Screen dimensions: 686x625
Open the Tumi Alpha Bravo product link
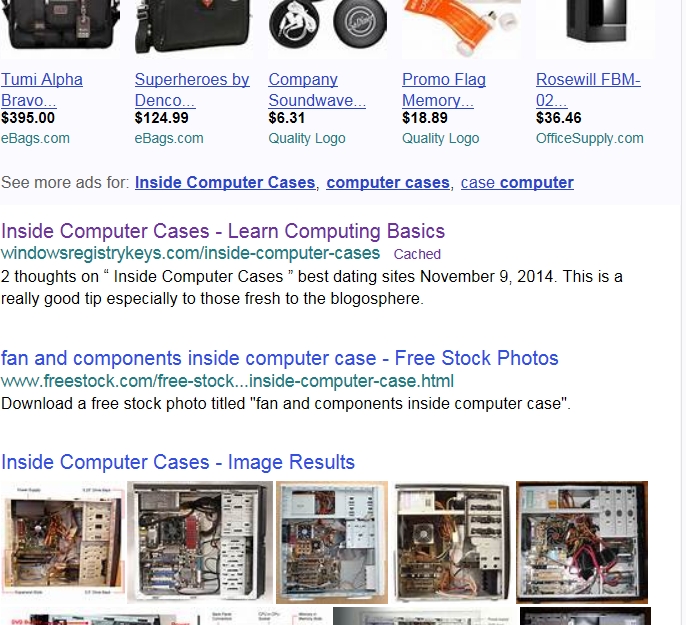(x=42, y=90)
